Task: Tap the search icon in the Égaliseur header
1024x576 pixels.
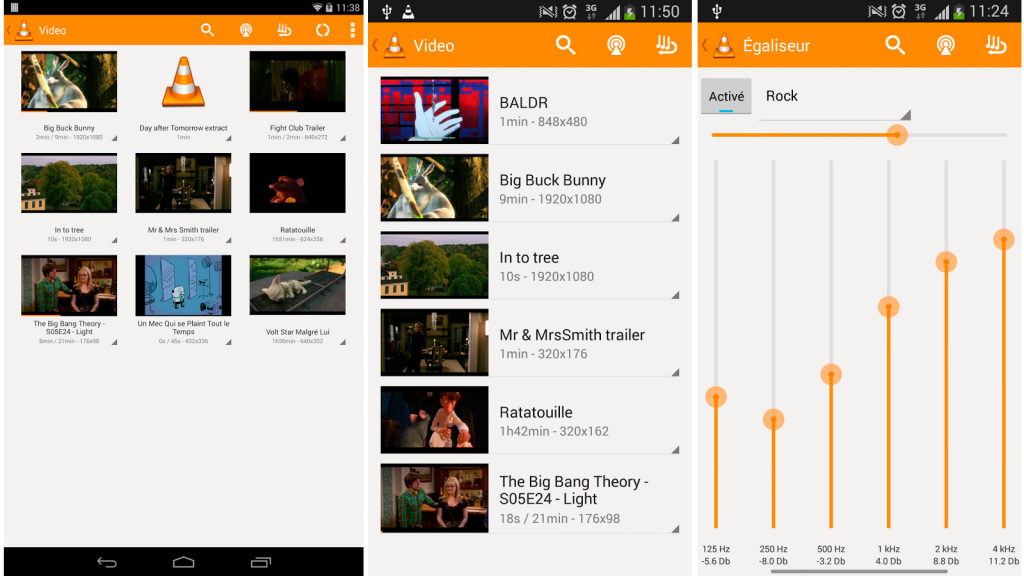Action: coord(895,46)
